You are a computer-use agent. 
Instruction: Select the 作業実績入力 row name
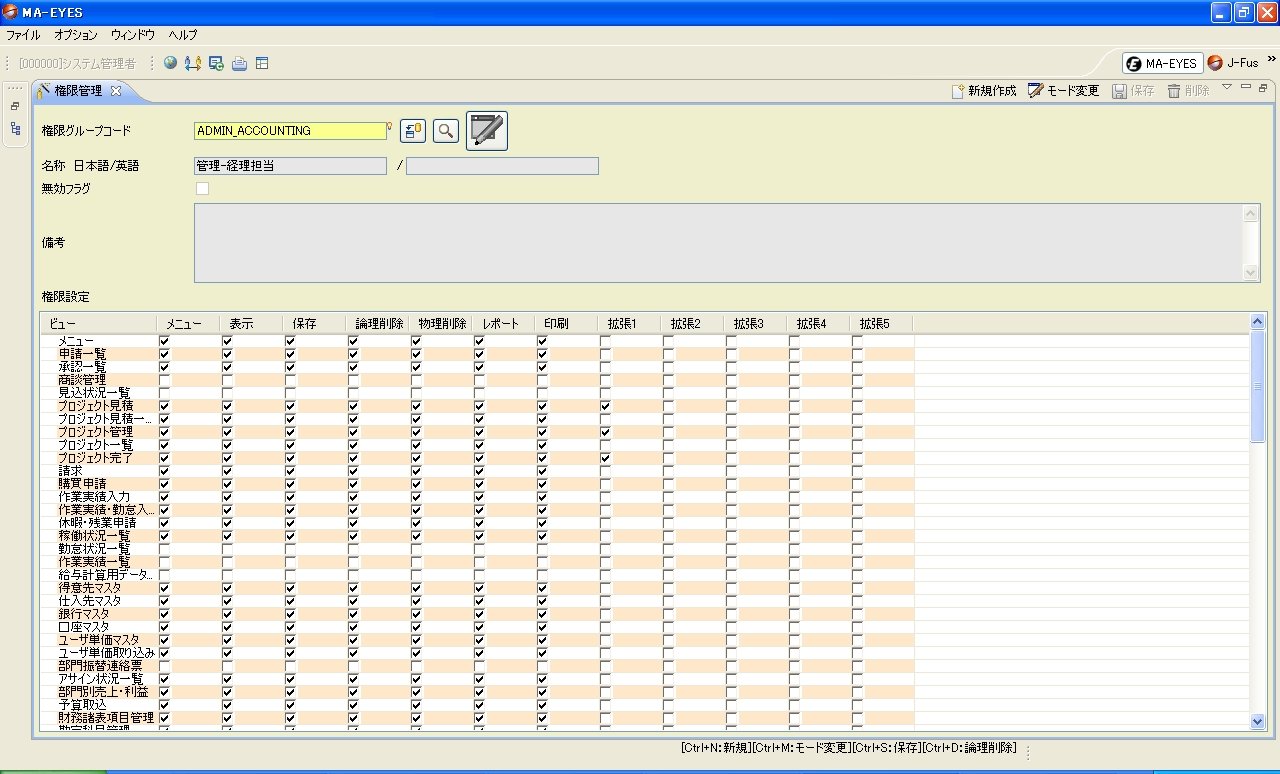click(94, 497)
